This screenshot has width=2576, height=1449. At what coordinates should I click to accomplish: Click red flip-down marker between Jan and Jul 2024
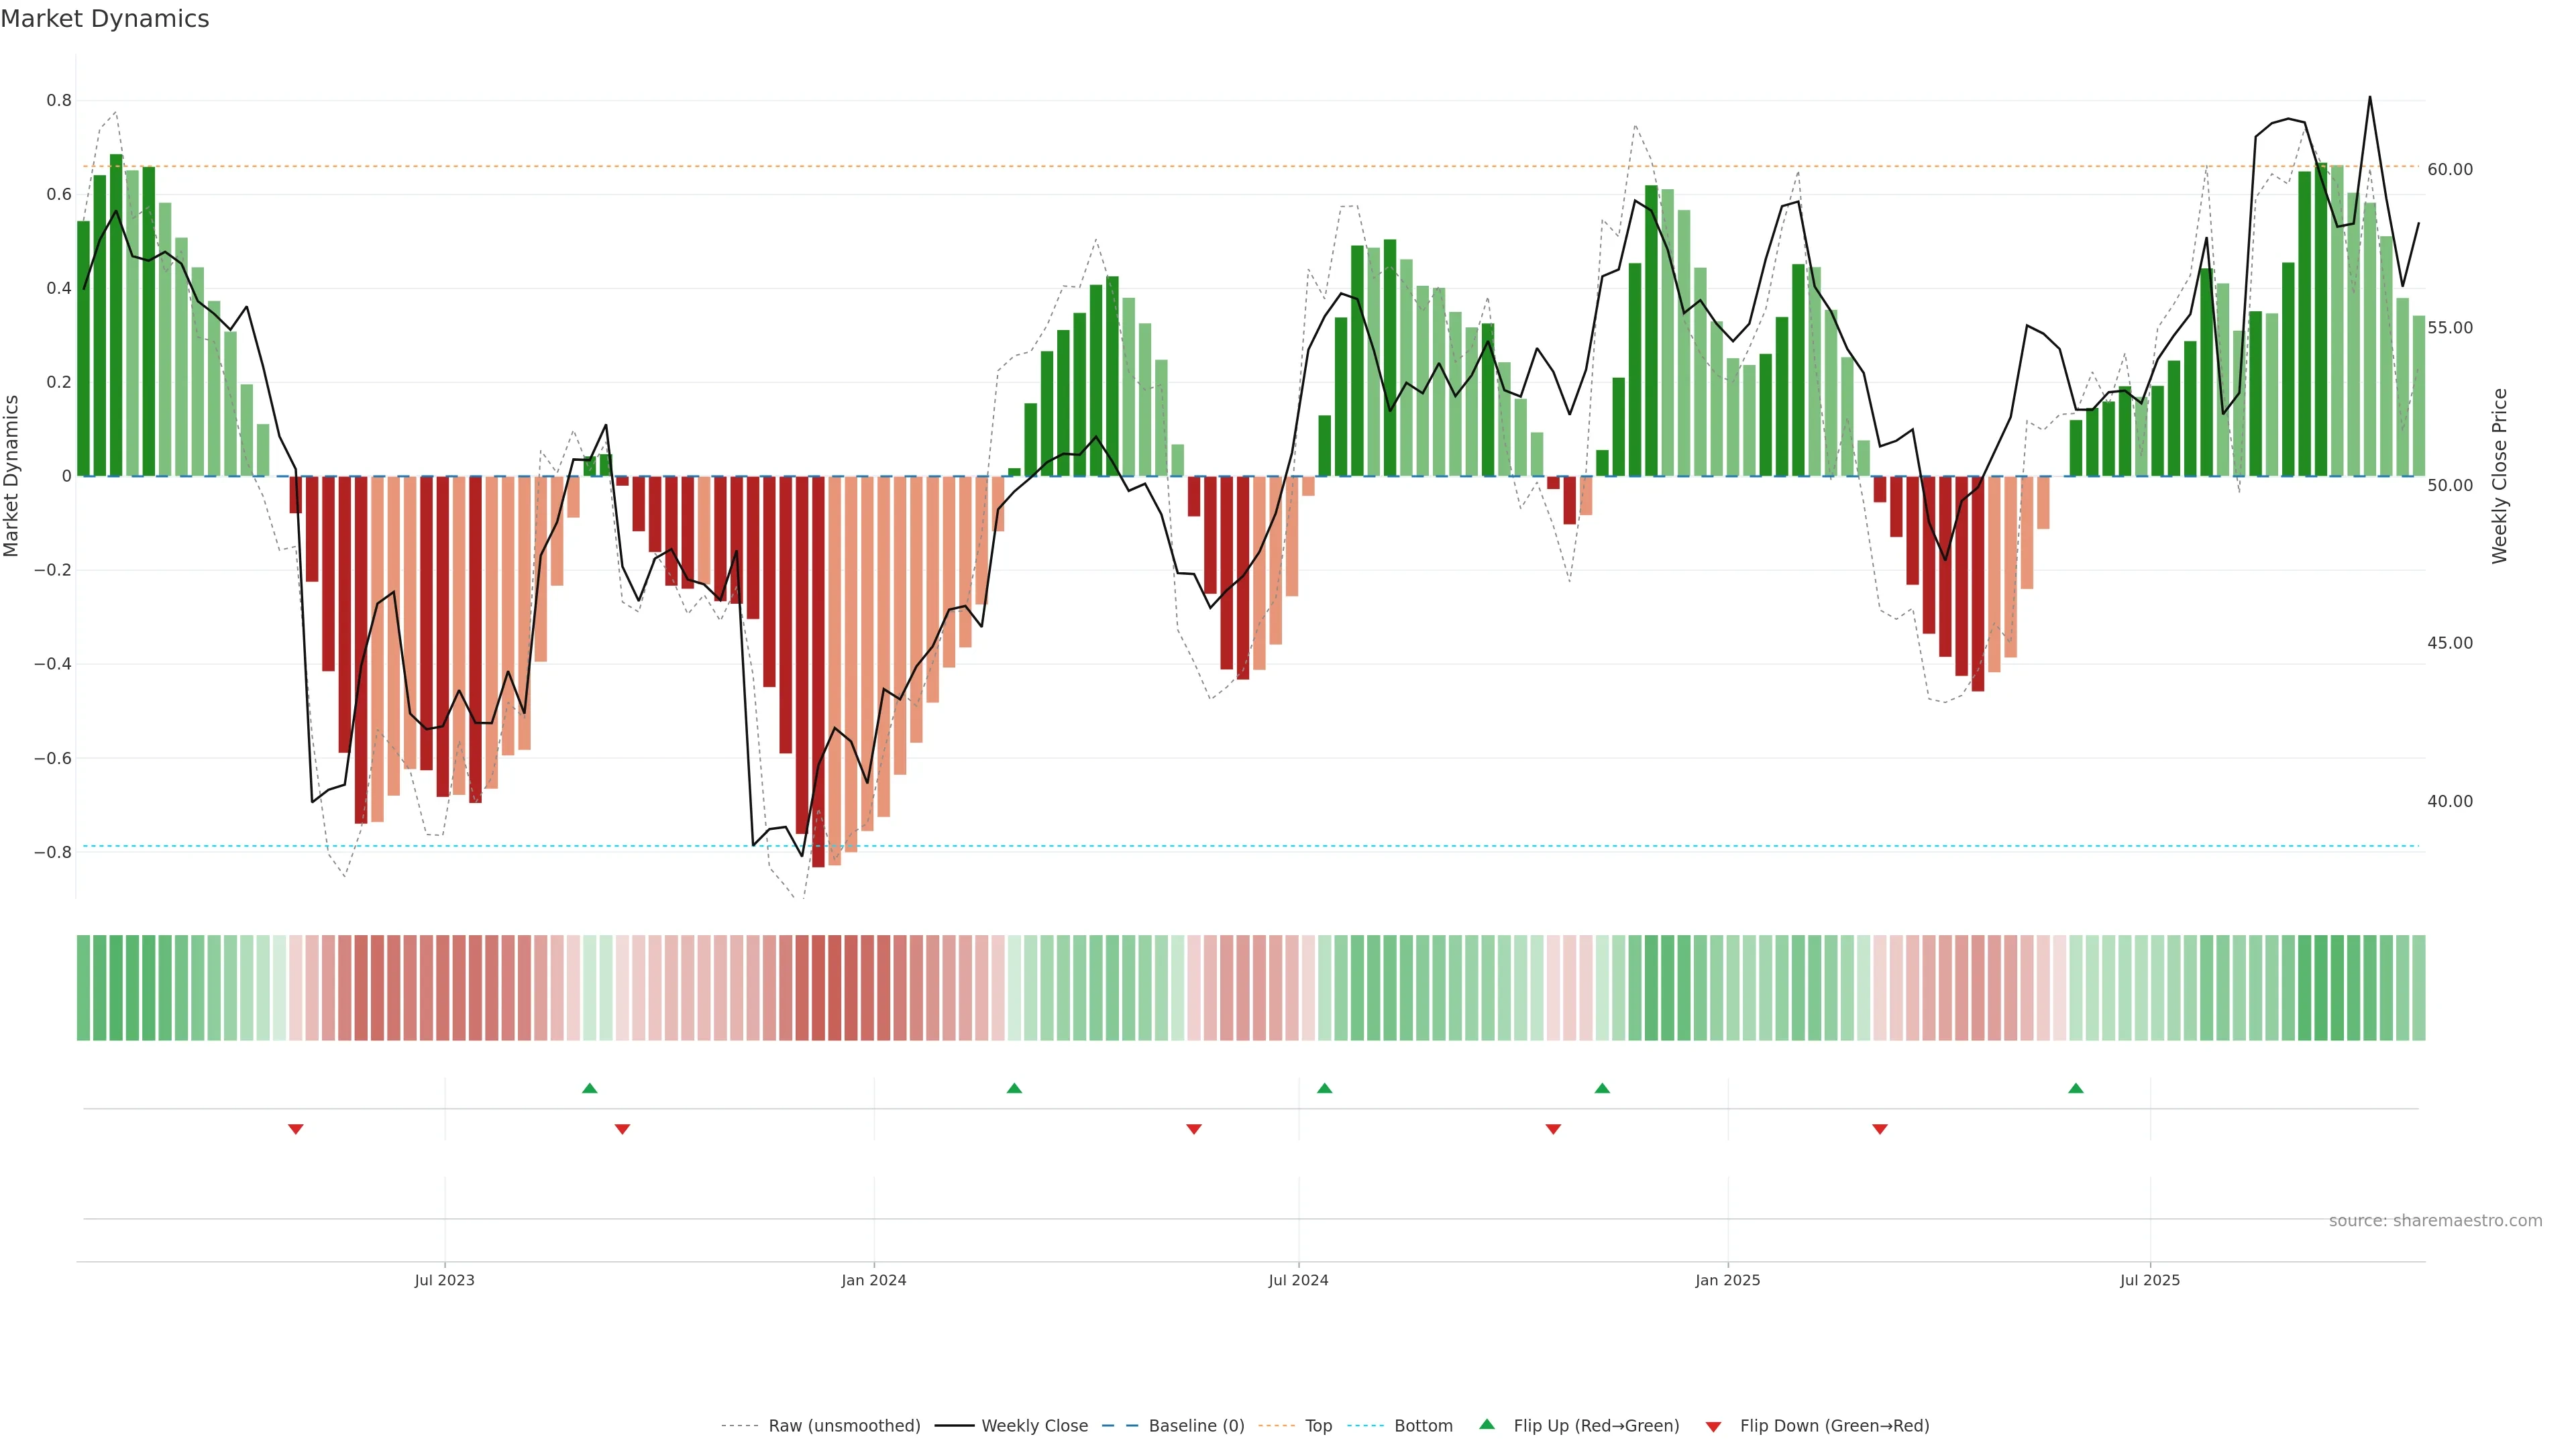click(1194, 1129)
